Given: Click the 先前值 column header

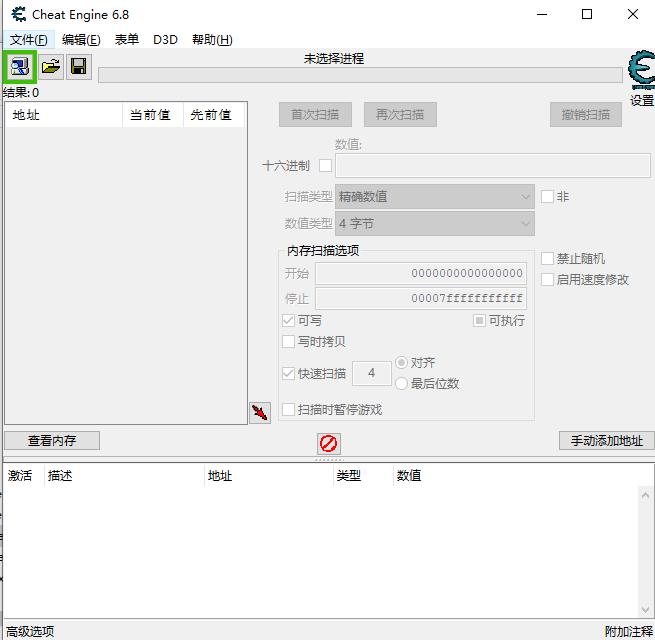Looking at the screenshot, I should [213, 115].
